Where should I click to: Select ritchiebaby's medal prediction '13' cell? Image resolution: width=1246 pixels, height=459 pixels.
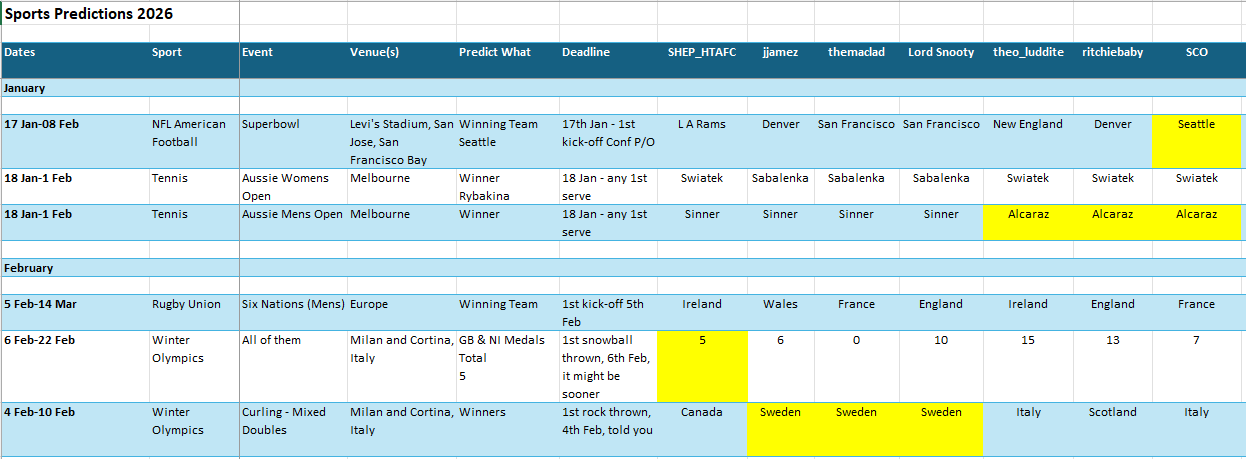click(x=1112, y=366)
